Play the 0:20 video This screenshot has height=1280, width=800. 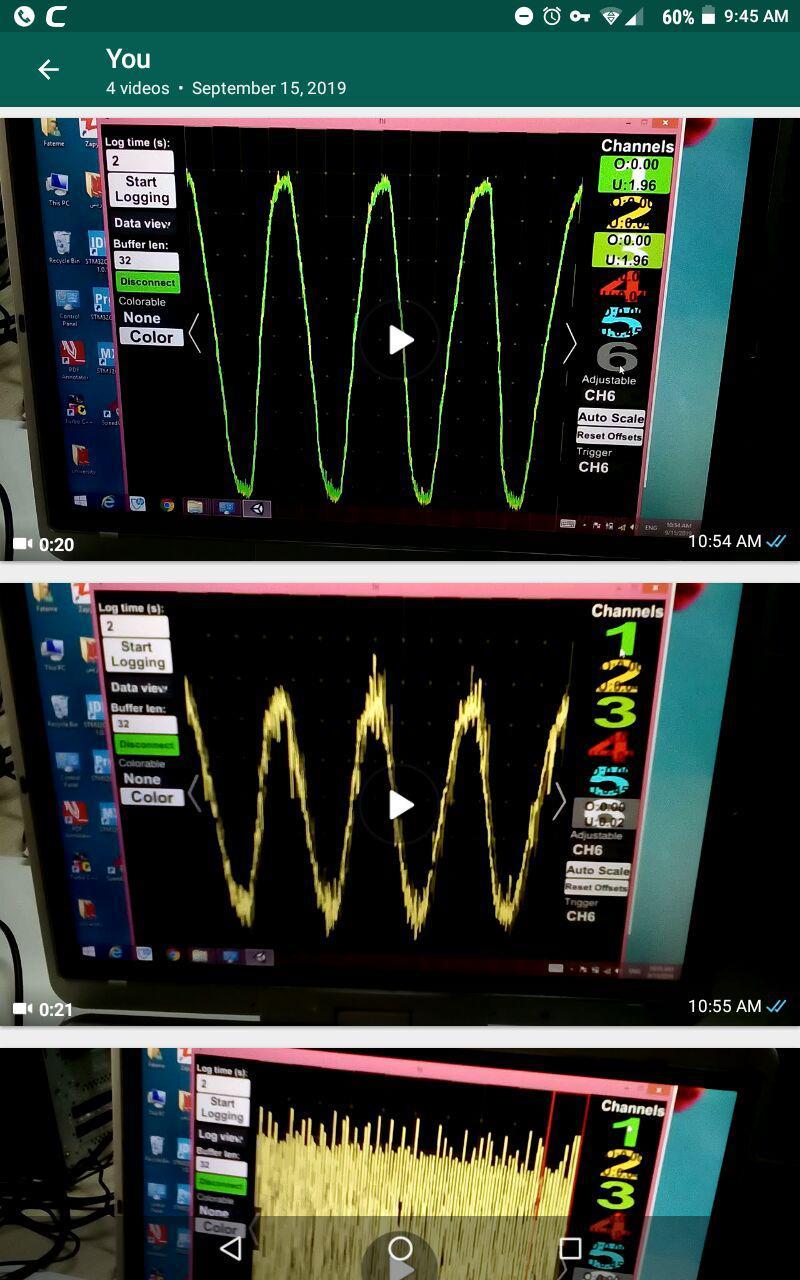(x=400, y=340)
